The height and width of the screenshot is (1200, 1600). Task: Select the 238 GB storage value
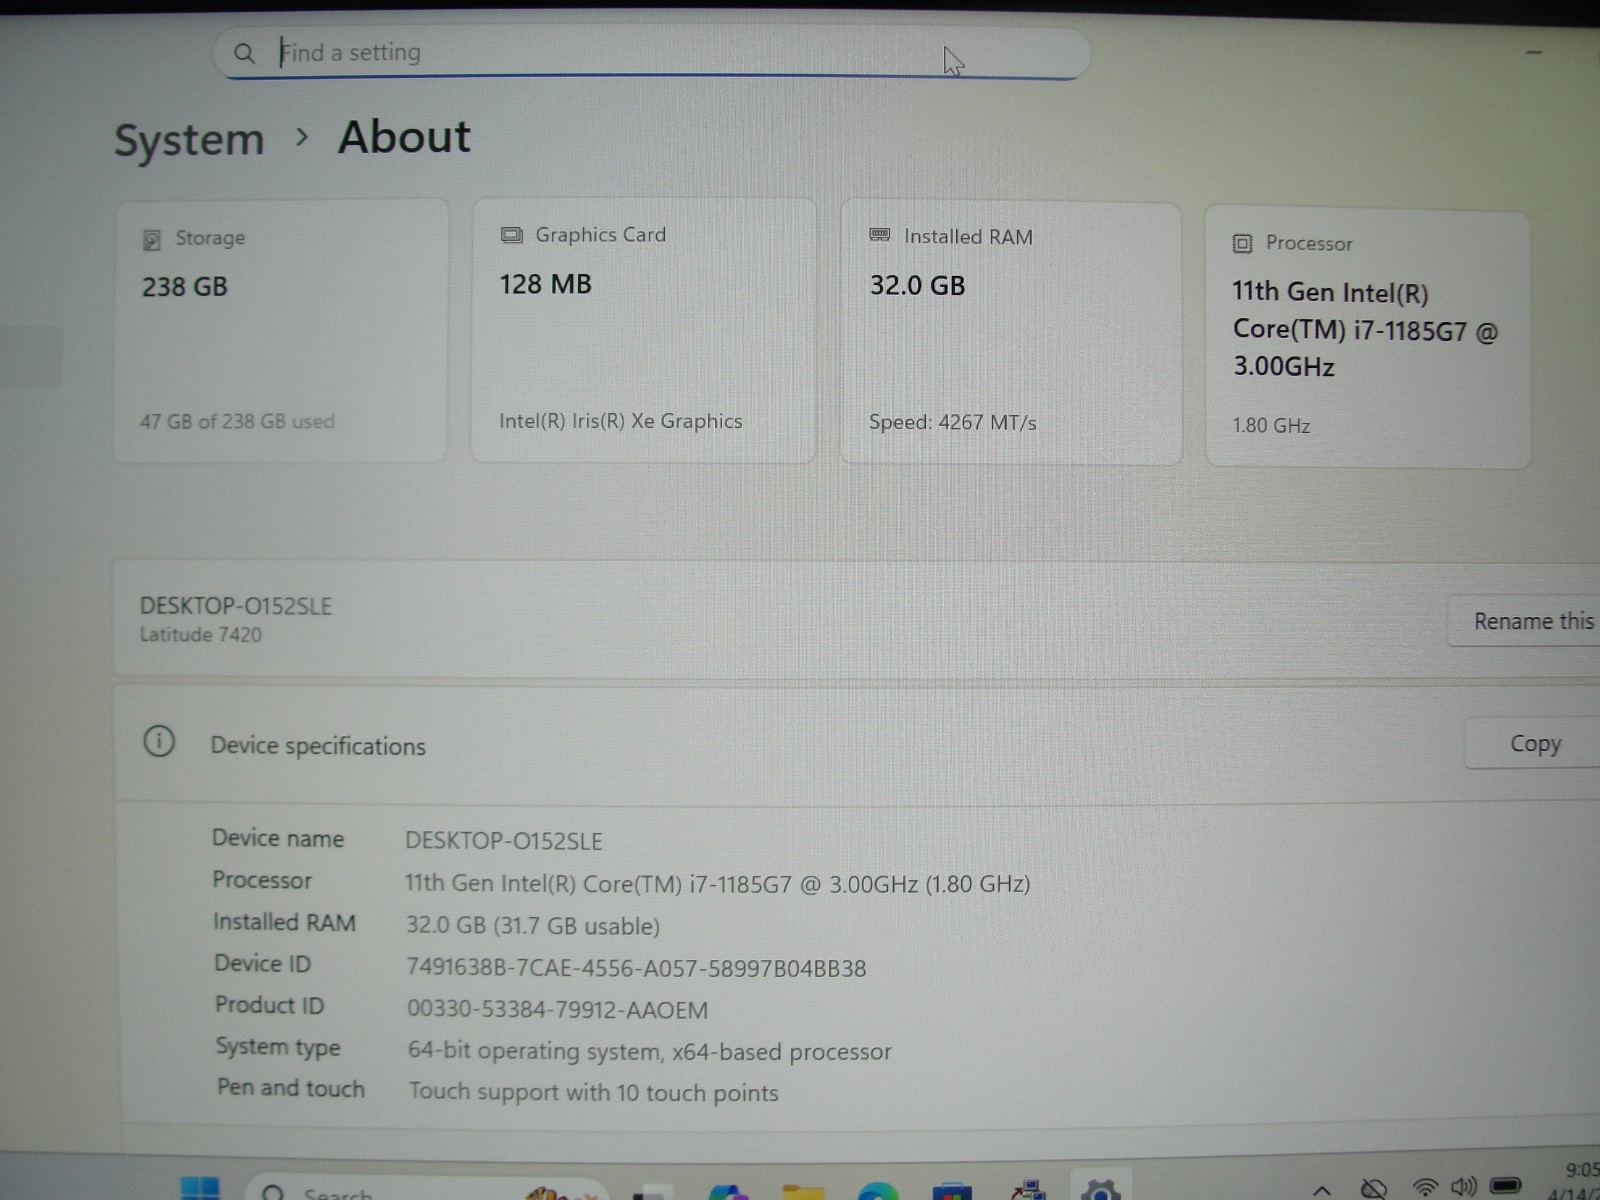(185, 287)
